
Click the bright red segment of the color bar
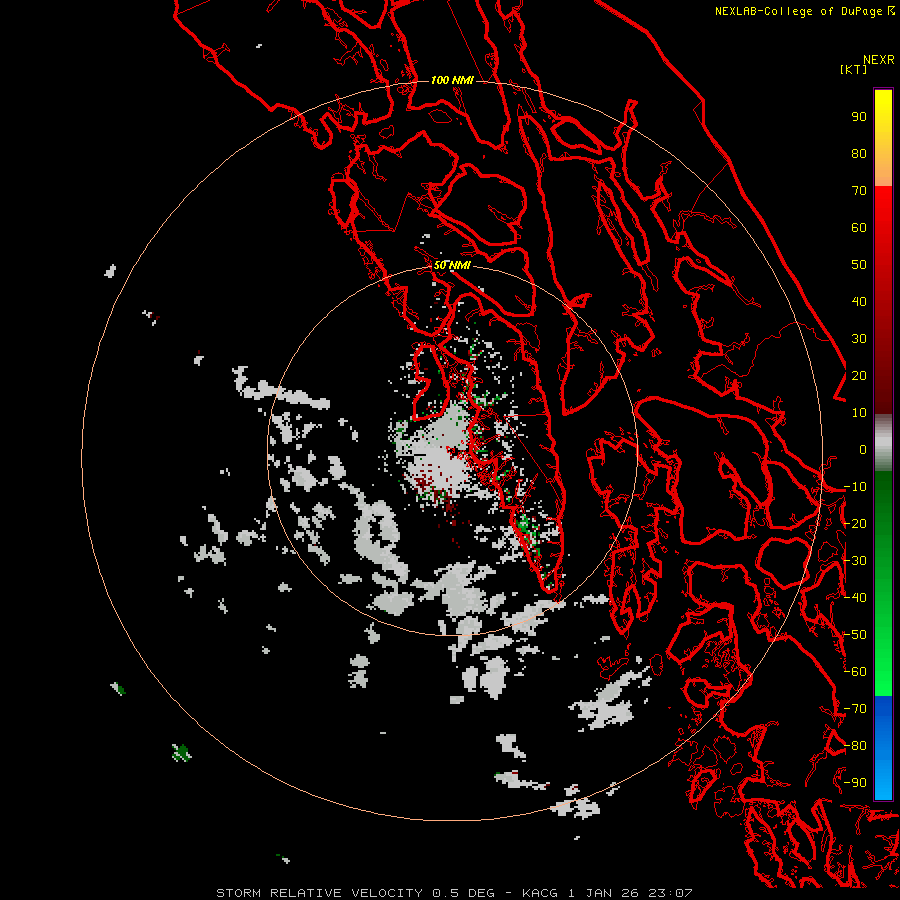(883, 230)
